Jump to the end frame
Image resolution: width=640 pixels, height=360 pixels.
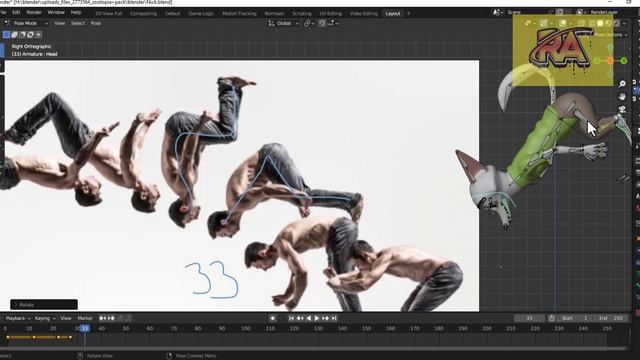(334, 318)
